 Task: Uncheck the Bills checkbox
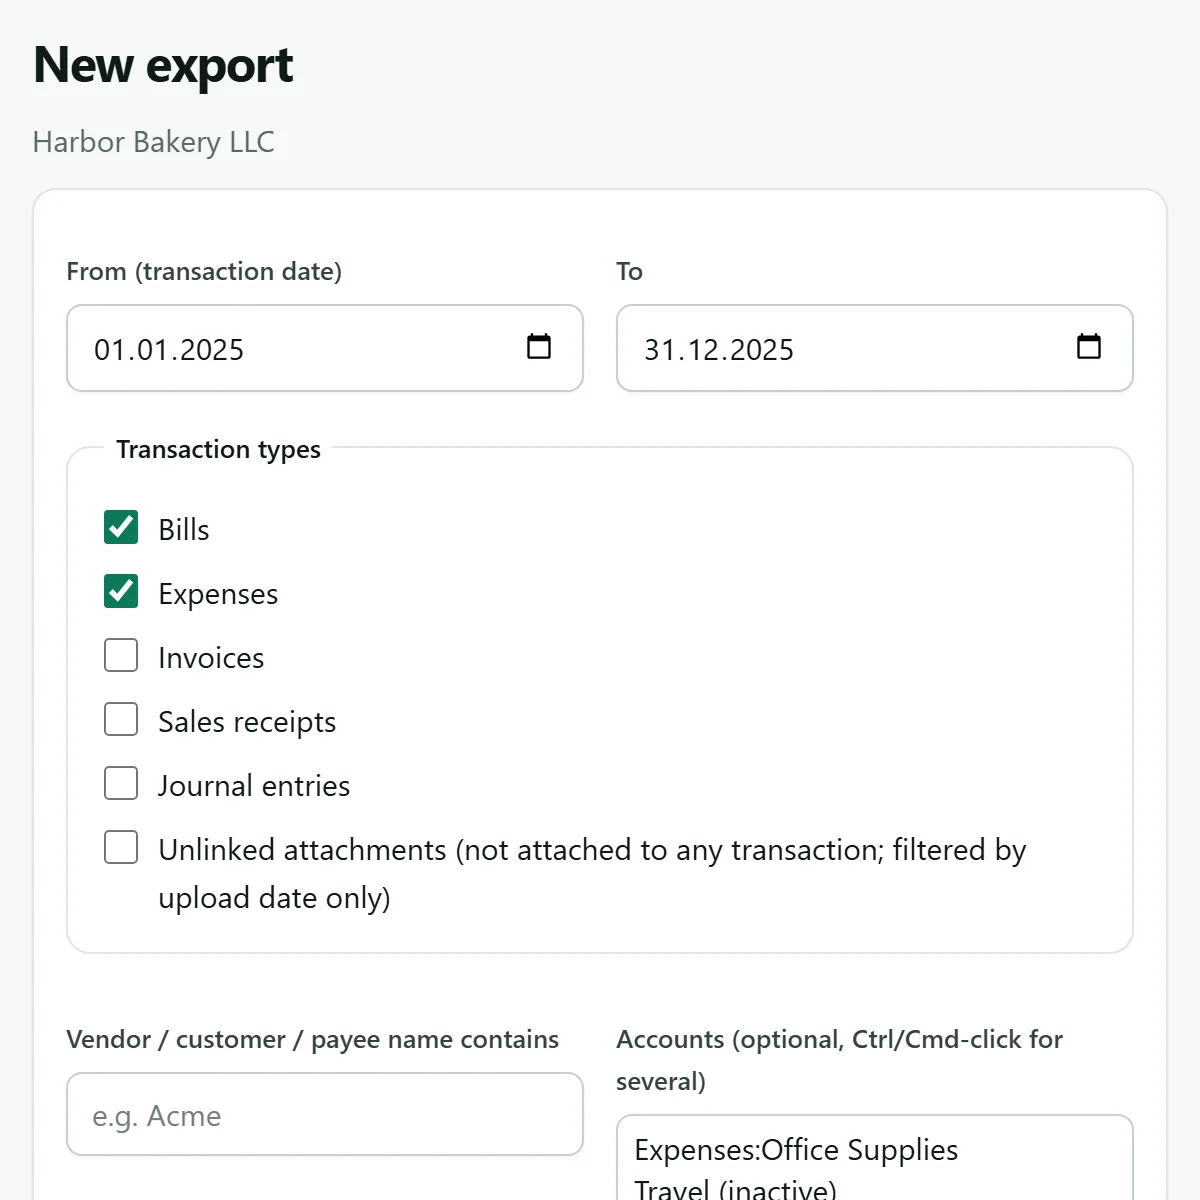(x=121, y=527)
